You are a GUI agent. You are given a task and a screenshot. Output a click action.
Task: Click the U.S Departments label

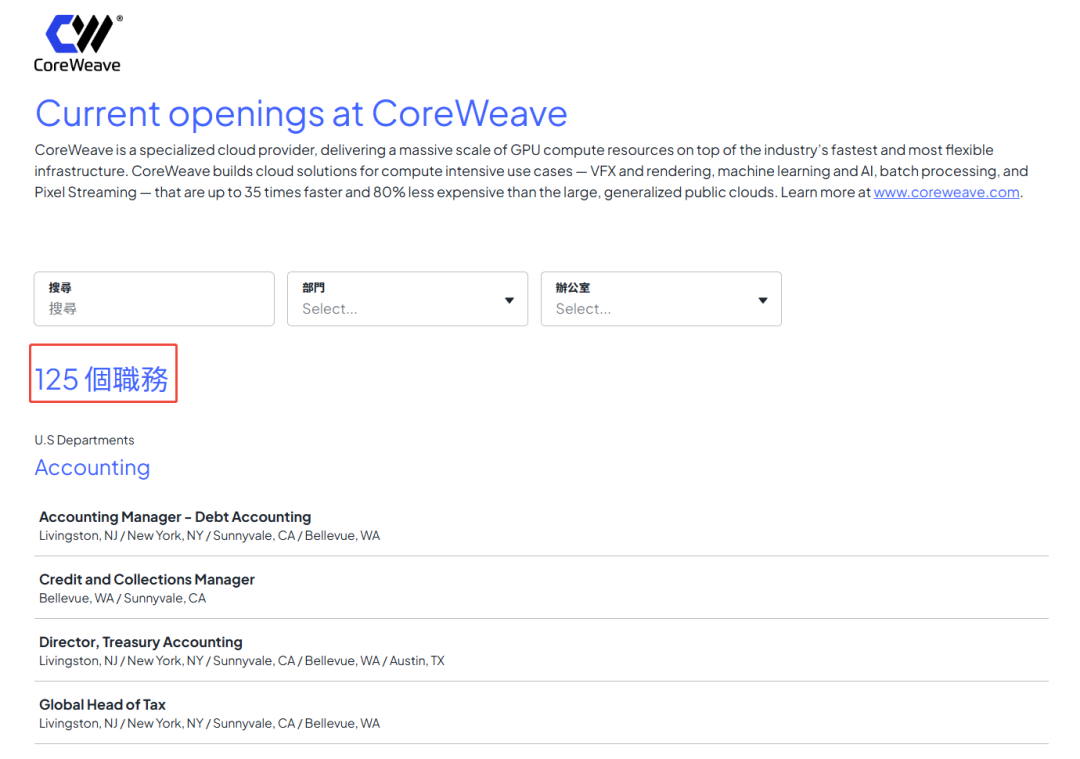[x=85, y=440]
